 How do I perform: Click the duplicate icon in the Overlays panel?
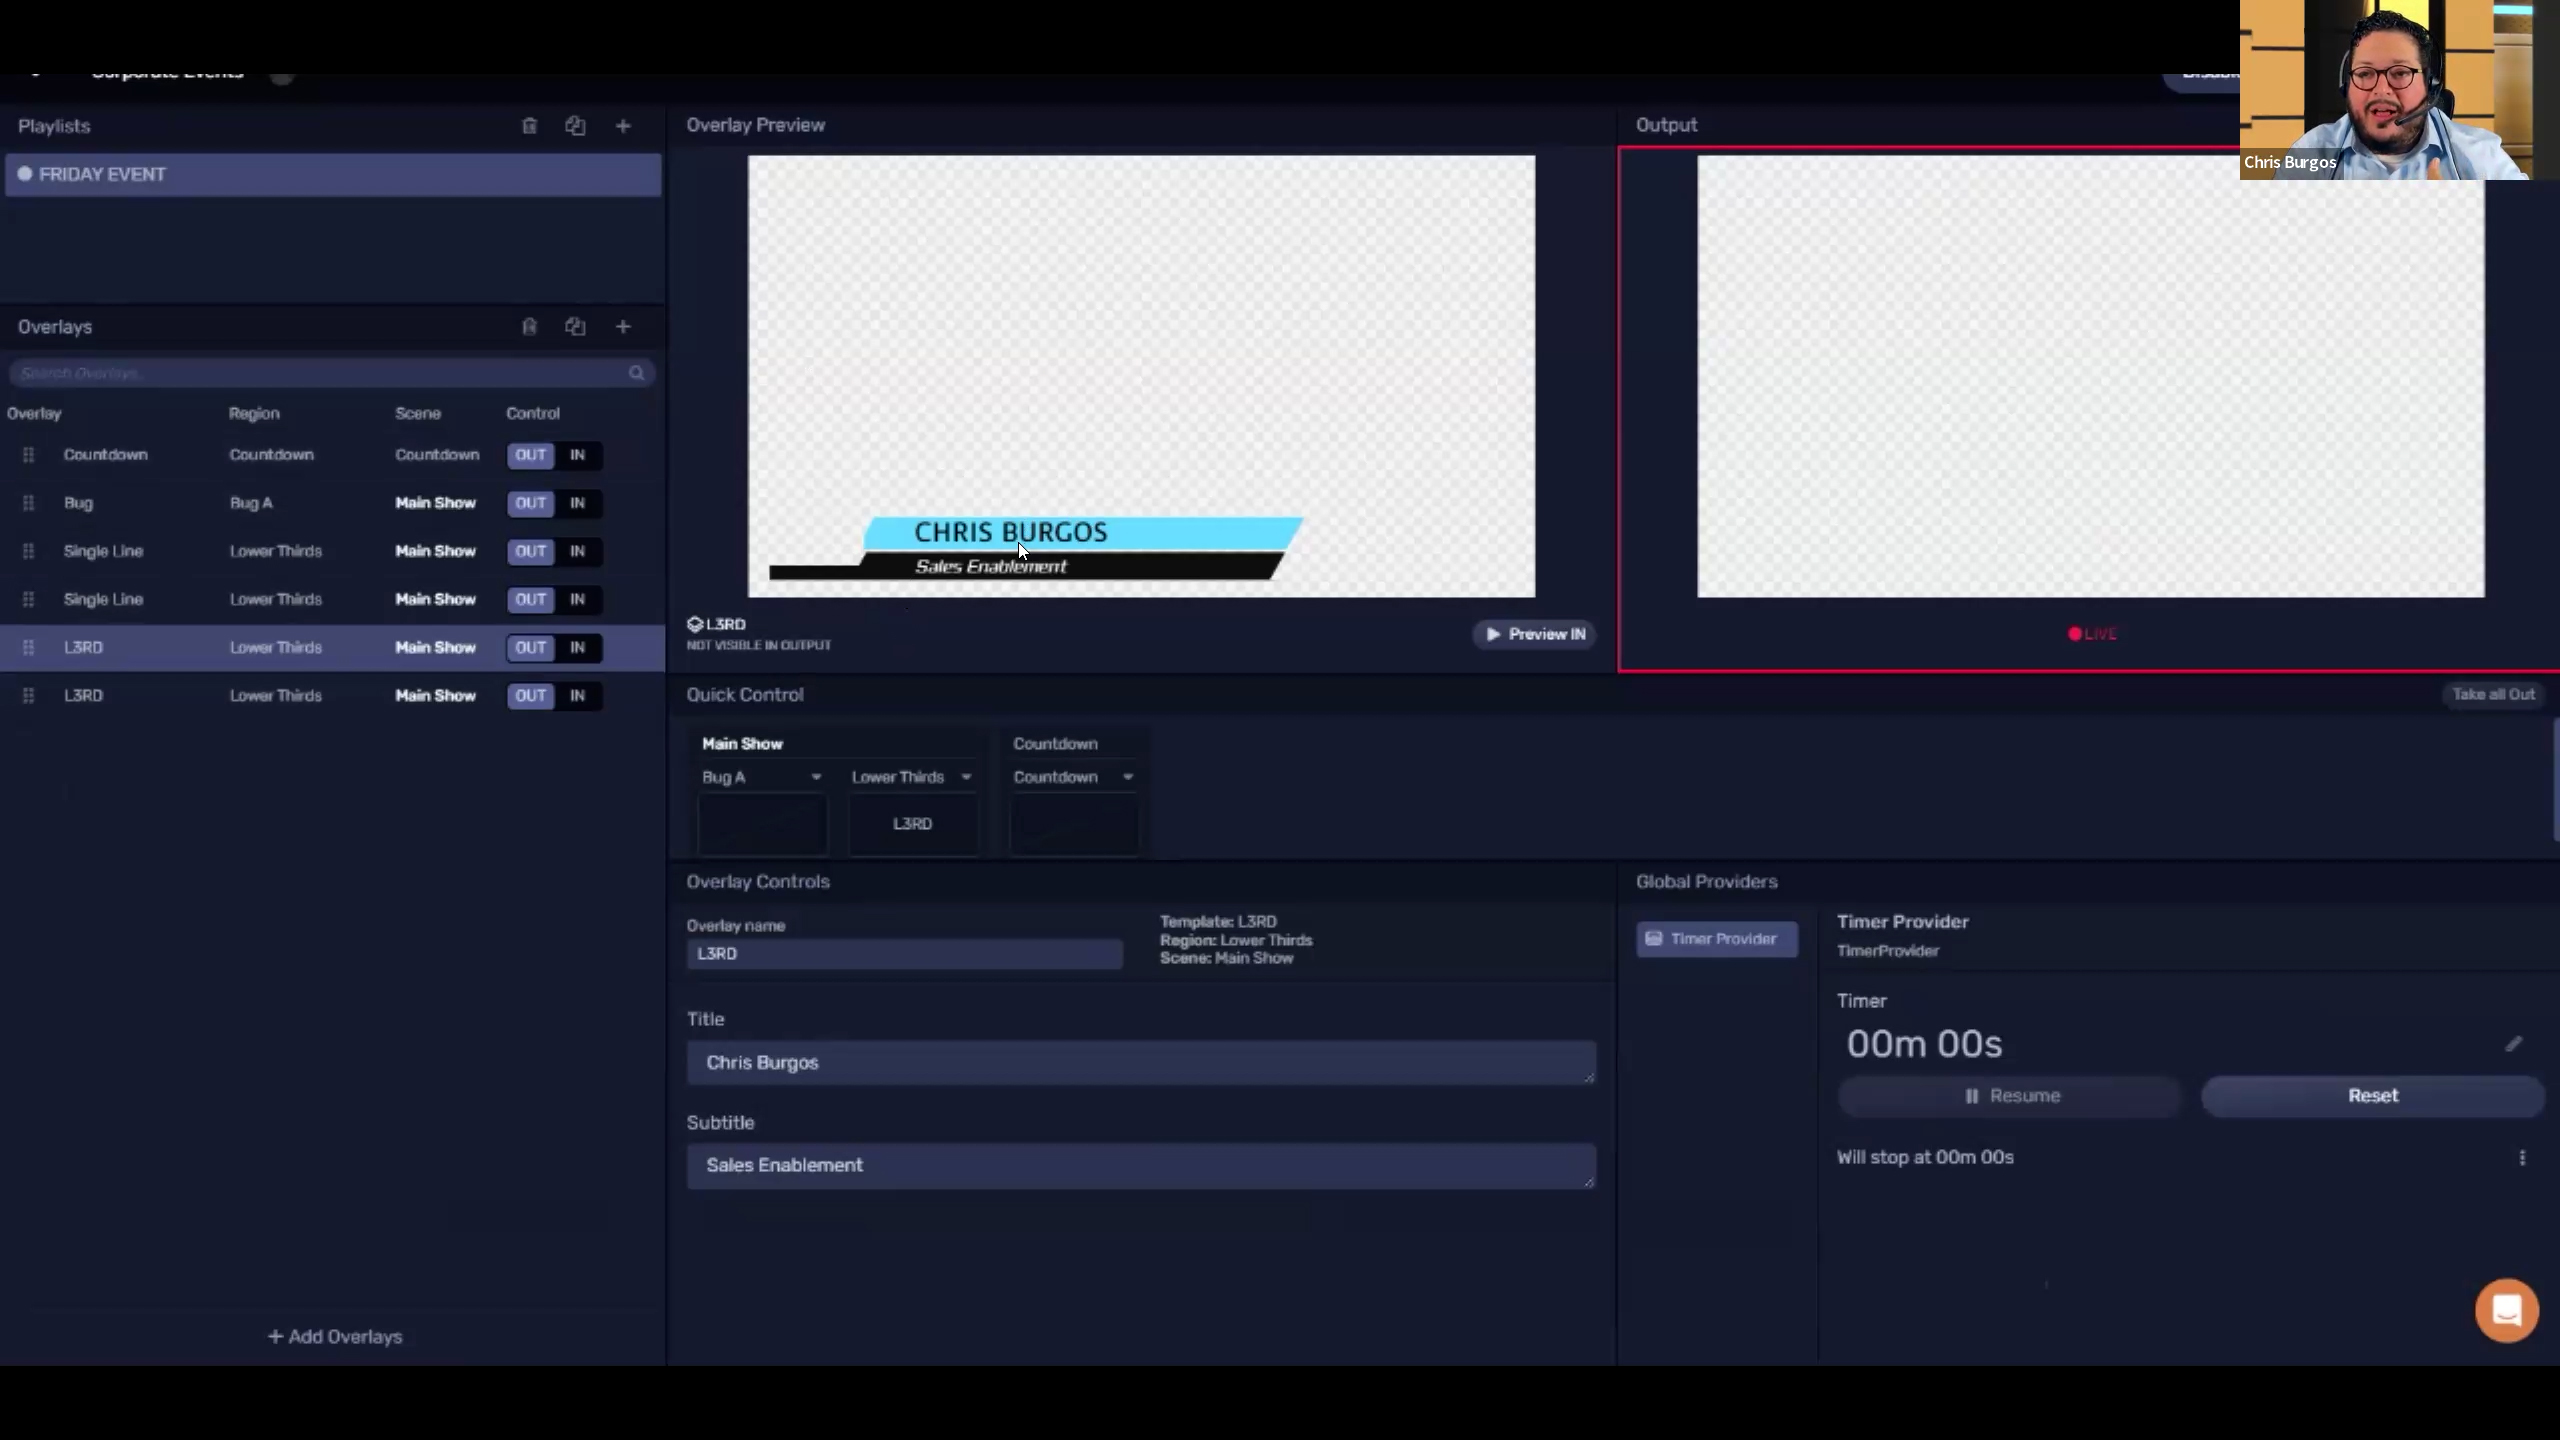[x=576, y=326]
